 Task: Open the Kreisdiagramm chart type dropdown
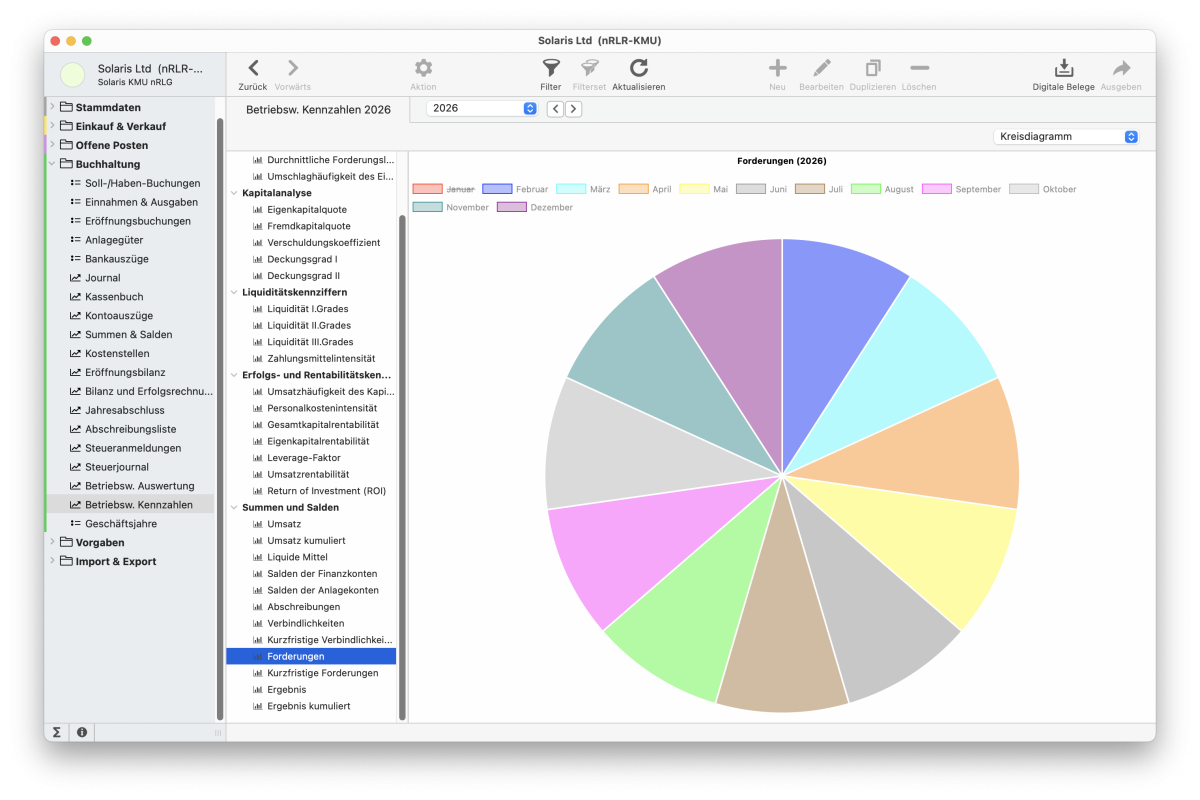click(1067, 136)
